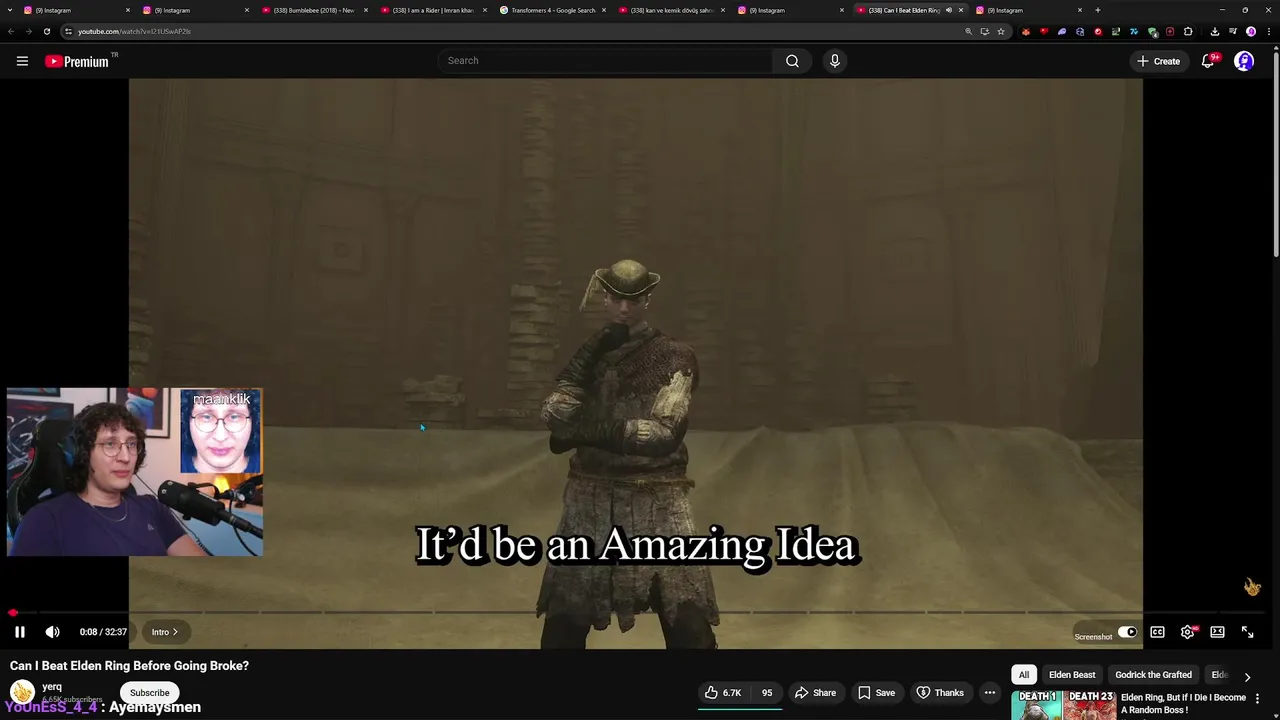The width and height of the screenshot is (1280, 720).
Task: Open more actions three-dot menu
Action: tap(990, 693)
